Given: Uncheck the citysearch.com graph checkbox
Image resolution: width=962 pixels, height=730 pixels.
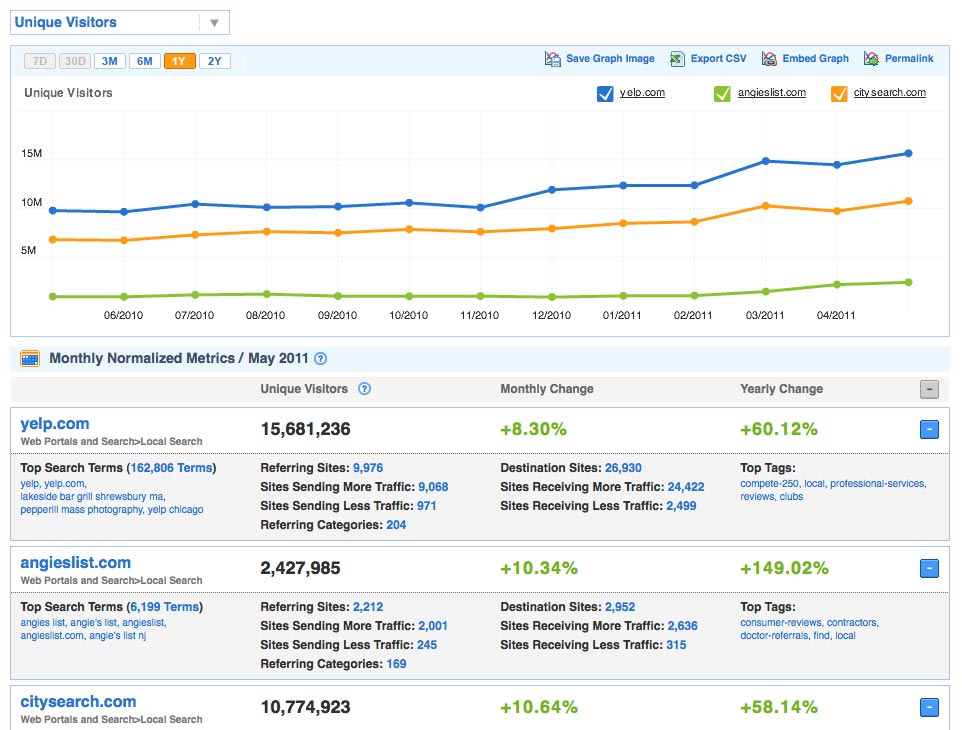Looking at the screenshot, I should [x=839, y=93].
